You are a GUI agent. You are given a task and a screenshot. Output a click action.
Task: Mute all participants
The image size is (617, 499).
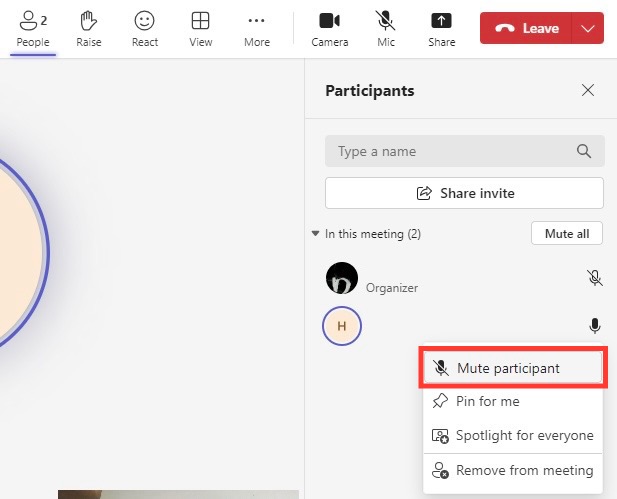point(567,233)
